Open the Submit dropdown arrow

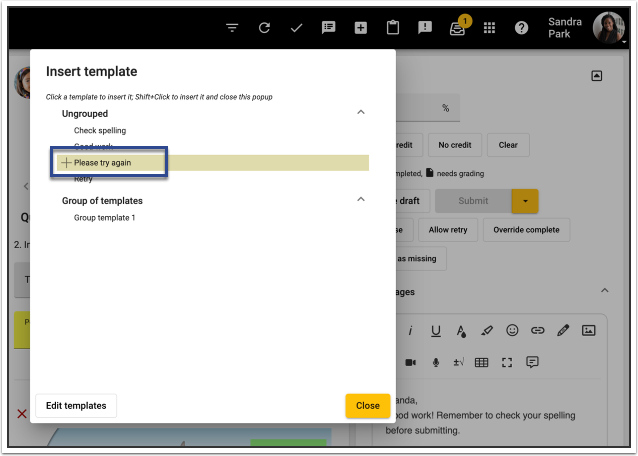(x=525, y=201)
